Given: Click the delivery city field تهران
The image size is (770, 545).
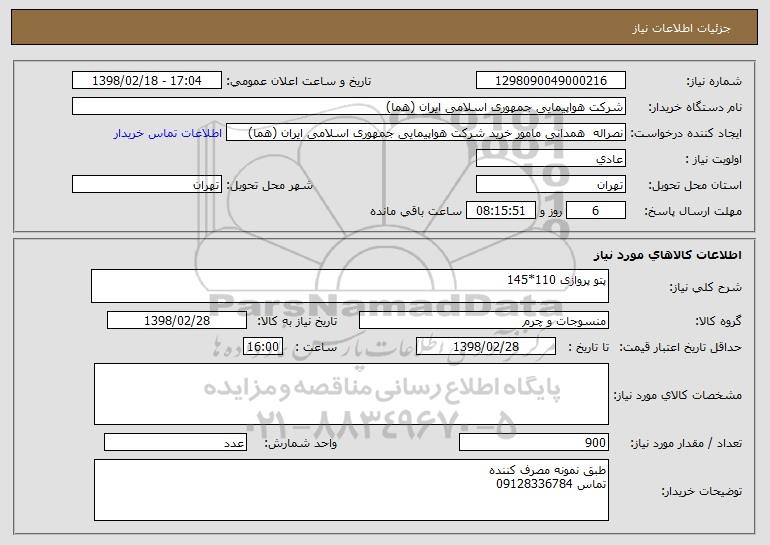Looking at the screenshot, I should [147, 185].
